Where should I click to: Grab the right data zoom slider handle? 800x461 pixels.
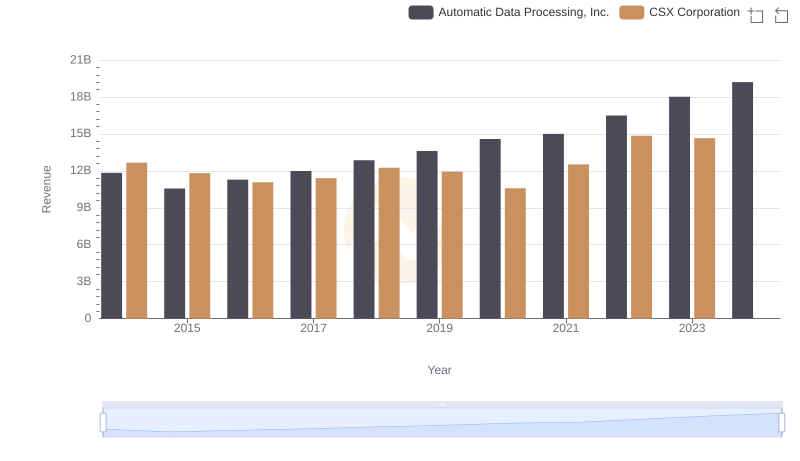point(781,422)
